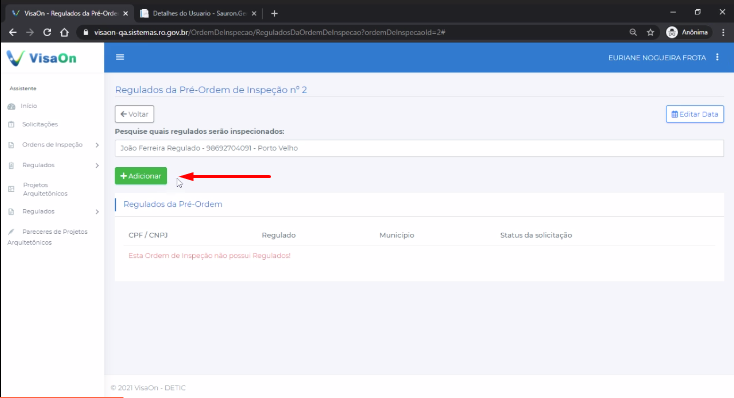Toggle the hamburger sidebar menu icon
Viewport: 734px width, 398px height.
pos(120,57)
